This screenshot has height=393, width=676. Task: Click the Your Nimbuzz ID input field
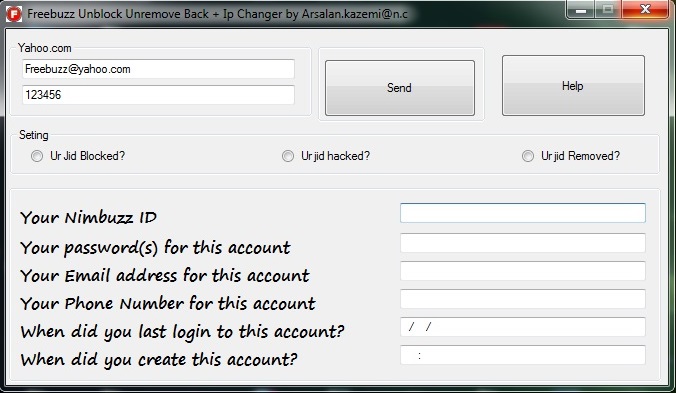coord(523,213)
